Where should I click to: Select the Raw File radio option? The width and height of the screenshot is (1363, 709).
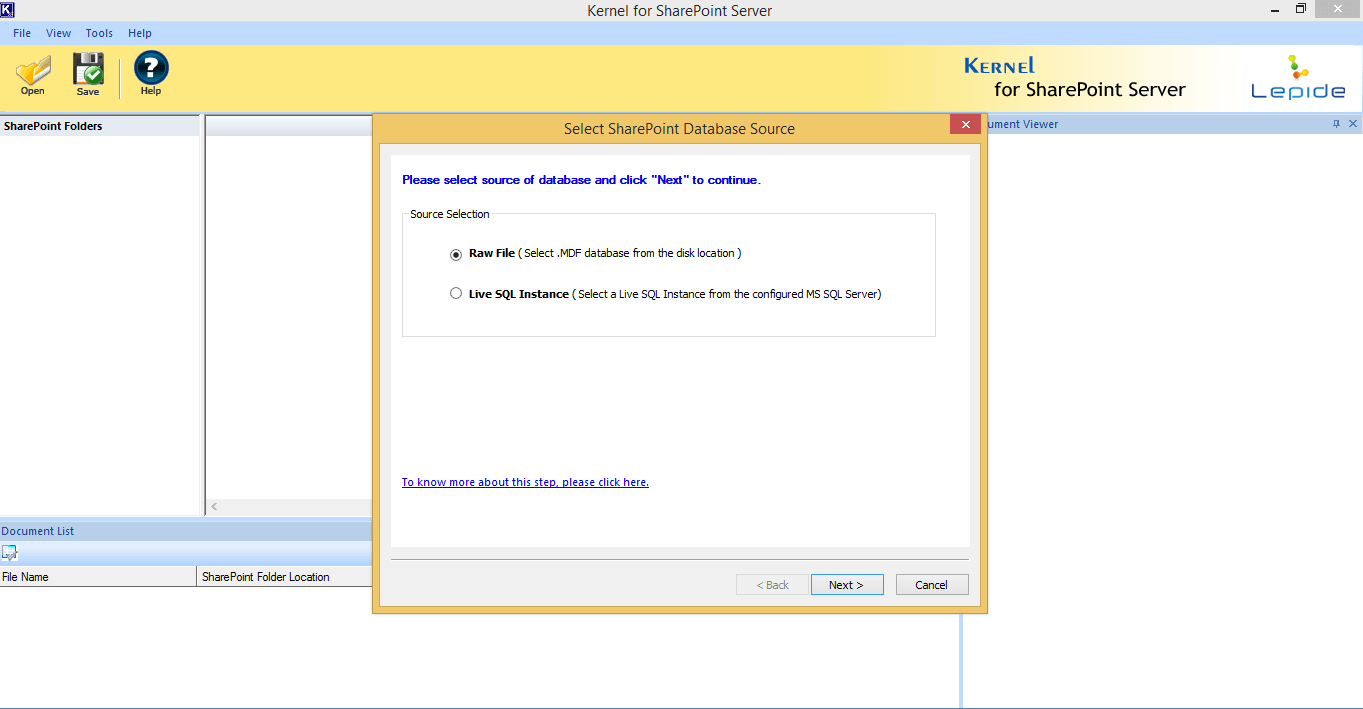[x=456, y=254]
